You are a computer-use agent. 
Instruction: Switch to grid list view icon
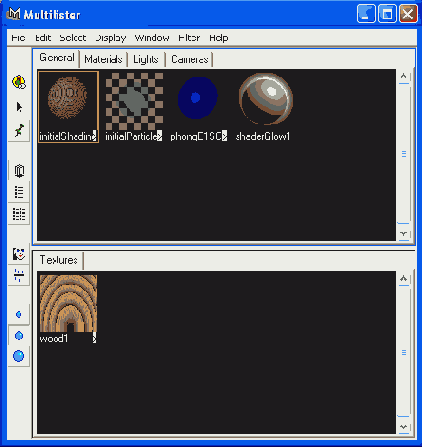click(19, 214)
